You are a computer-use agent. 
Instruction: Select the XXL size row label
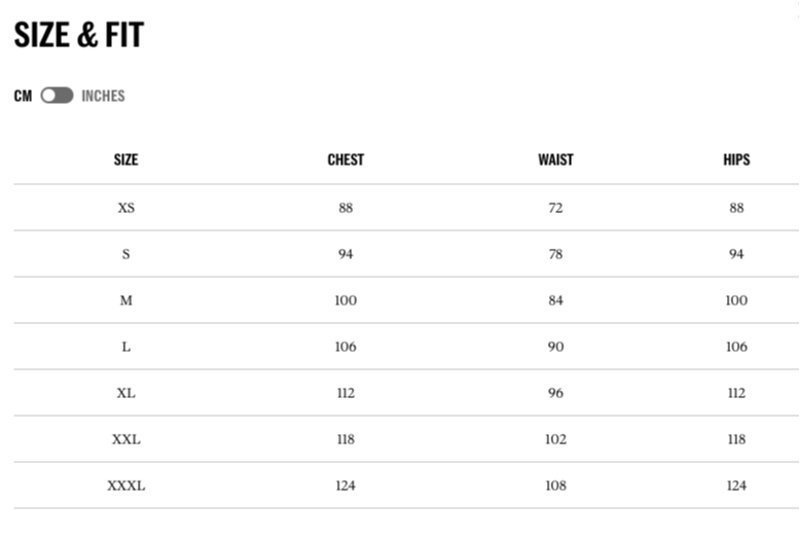coord(126,439)
